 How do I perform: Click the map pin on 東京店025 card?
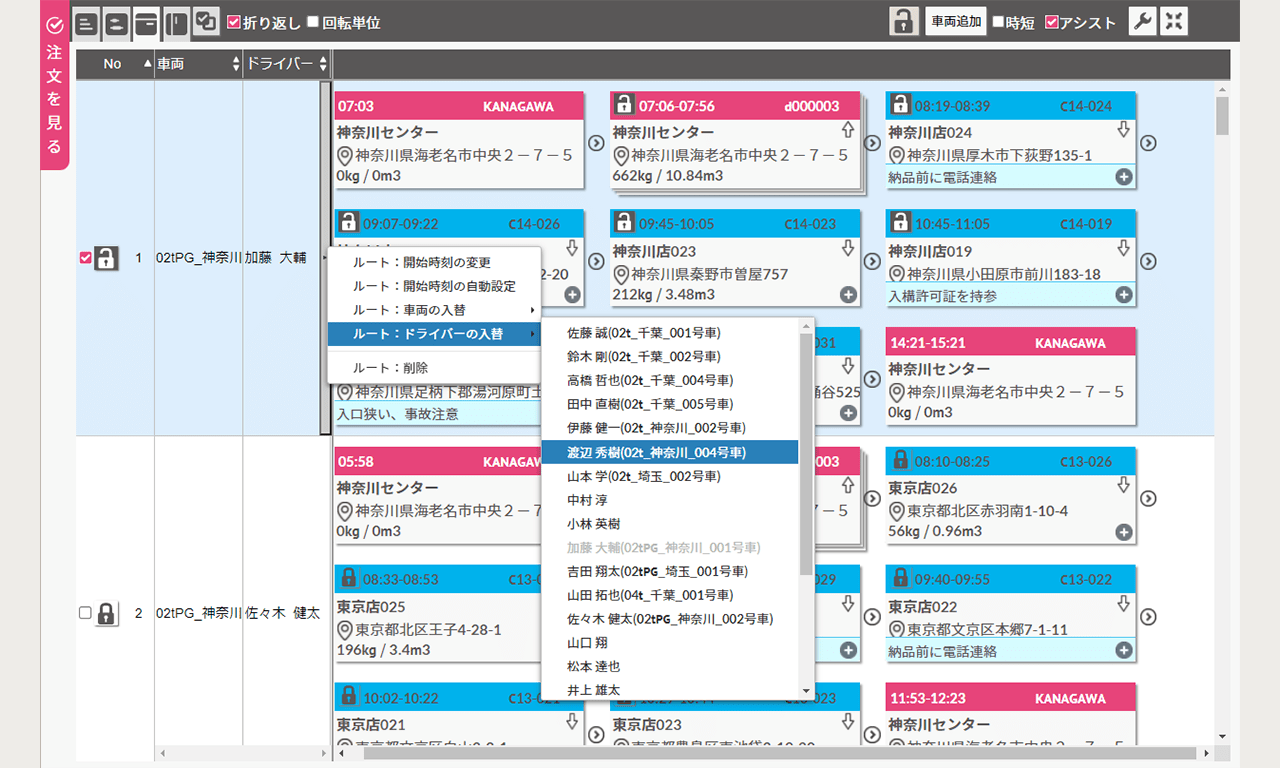[x=345, y=630]
